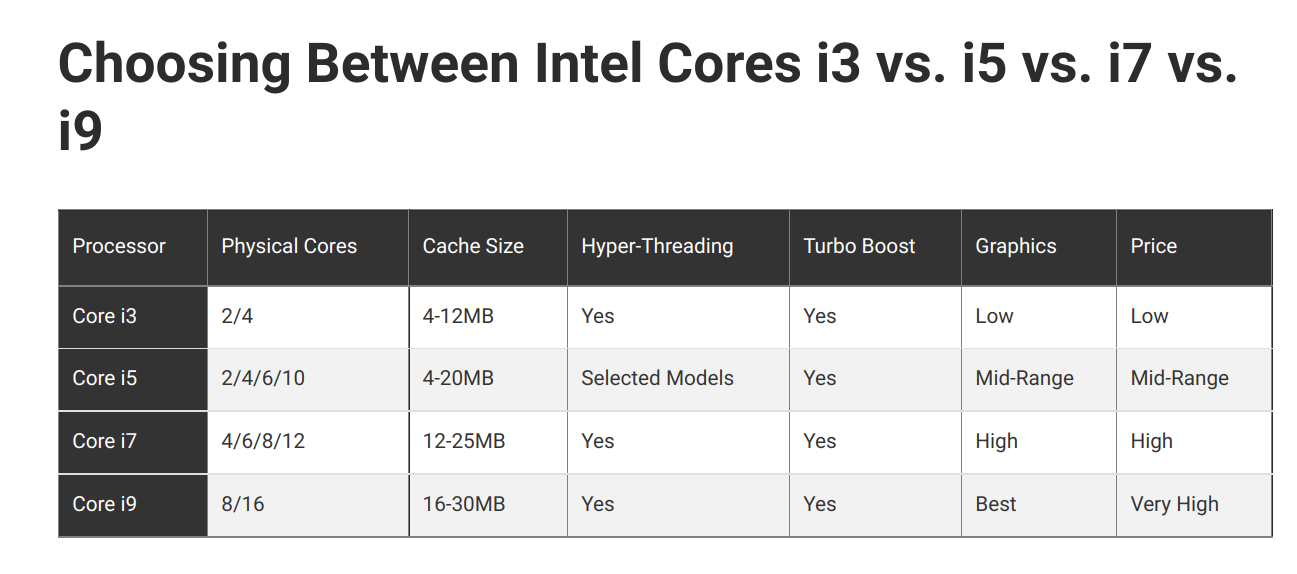Click the 4-12MB cache cell

[458, 316]
